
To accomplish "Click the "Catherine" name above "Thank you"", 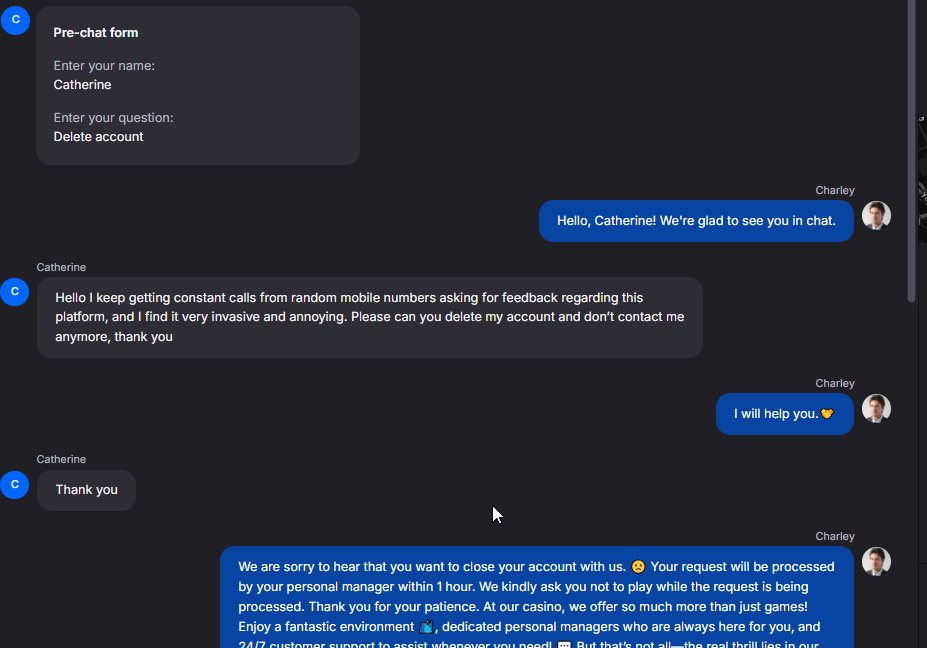I will click(61, 459).
